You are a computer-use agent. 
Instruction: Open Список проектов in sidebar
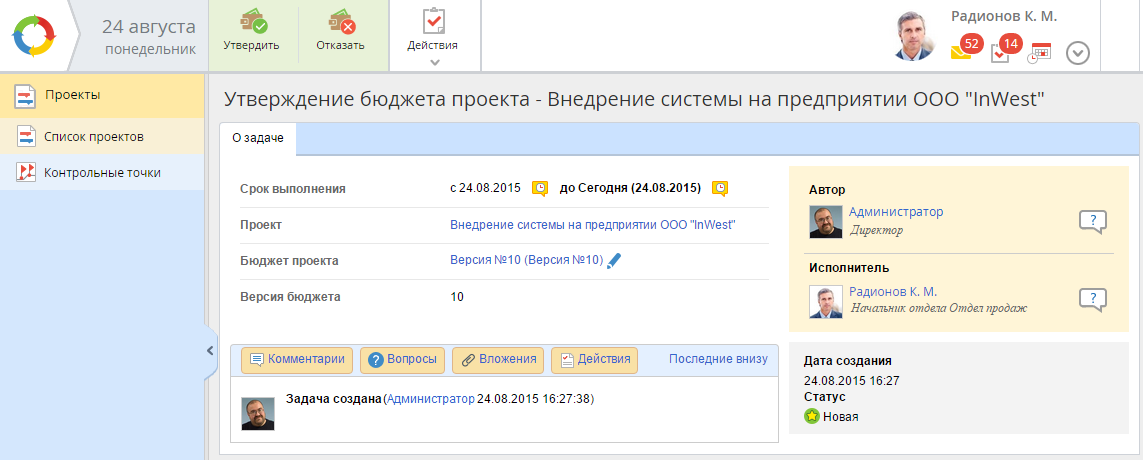pyautogui.click(x=102, y=136)
